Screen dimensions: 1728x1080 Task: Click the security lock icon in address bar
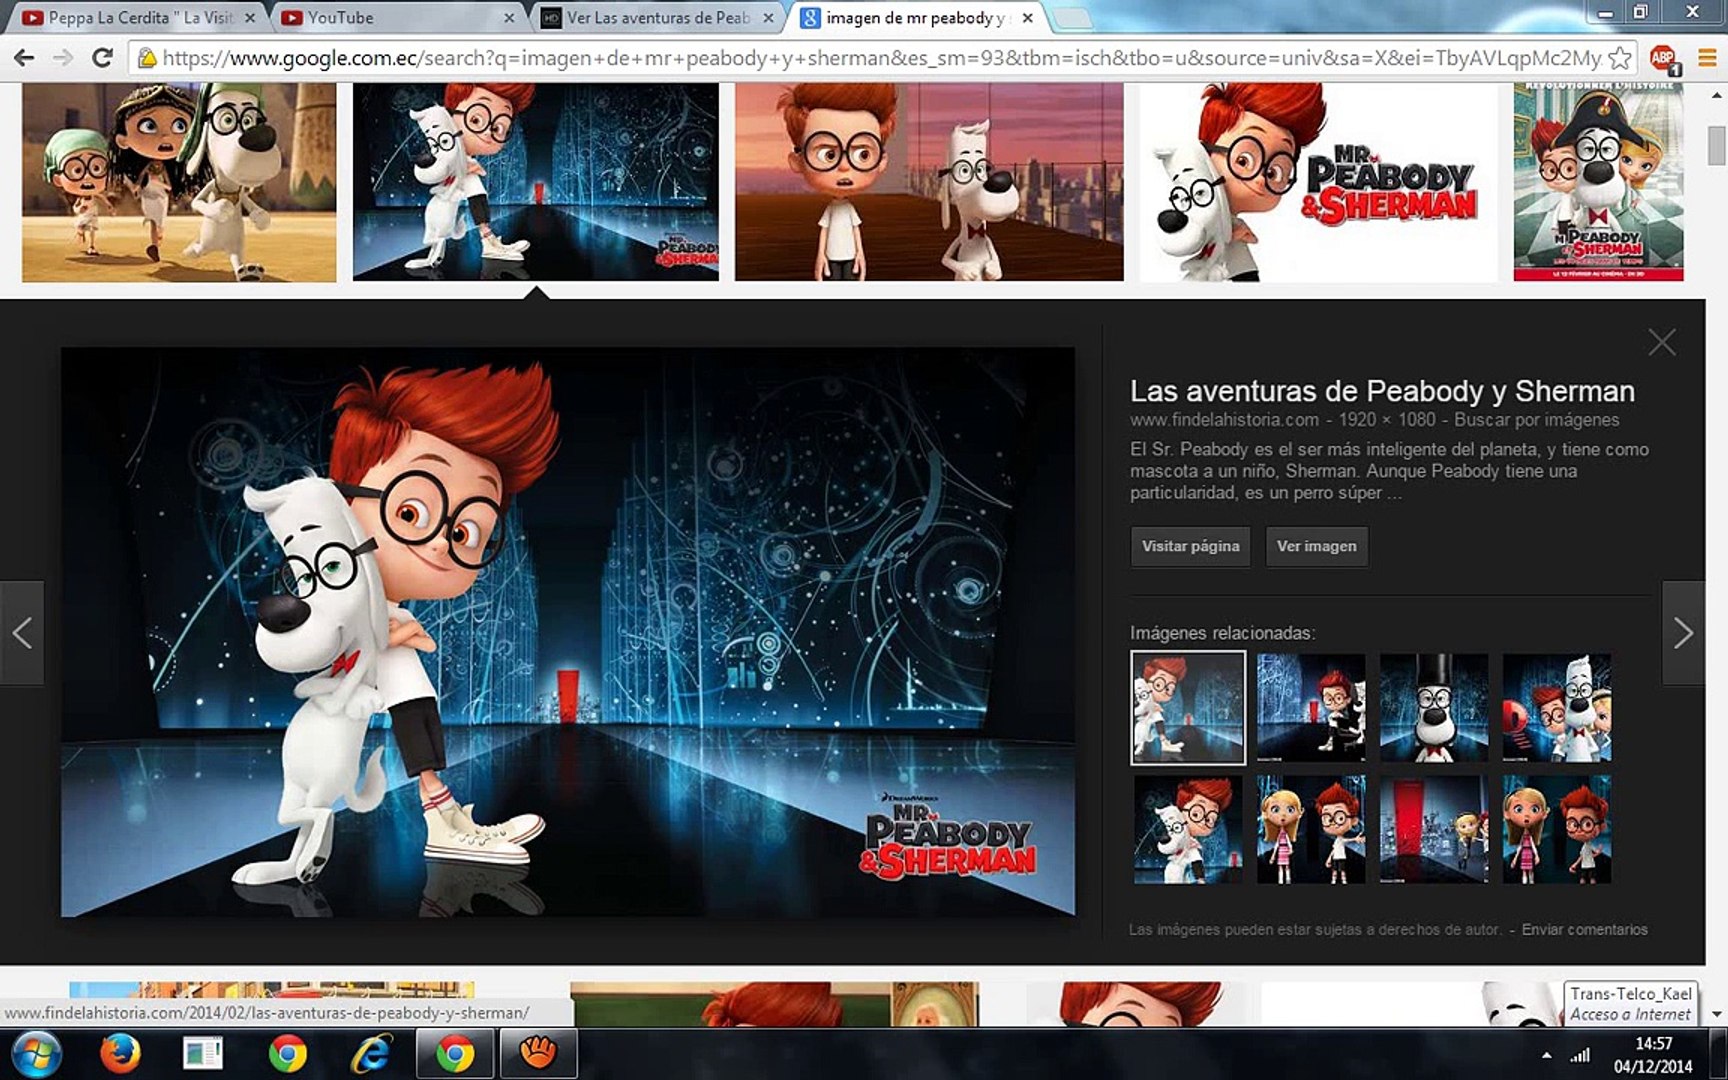click(147, 58)
